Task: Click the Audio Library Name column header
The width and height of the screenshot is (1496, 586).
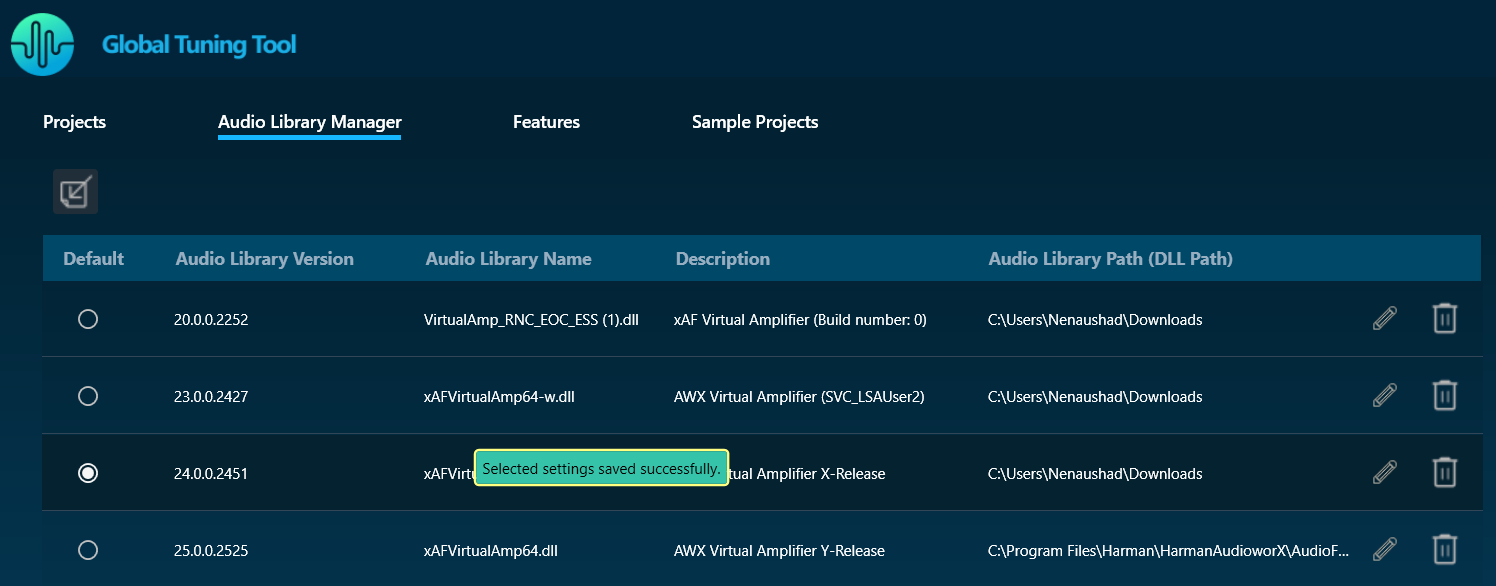Action: [508, 259]
